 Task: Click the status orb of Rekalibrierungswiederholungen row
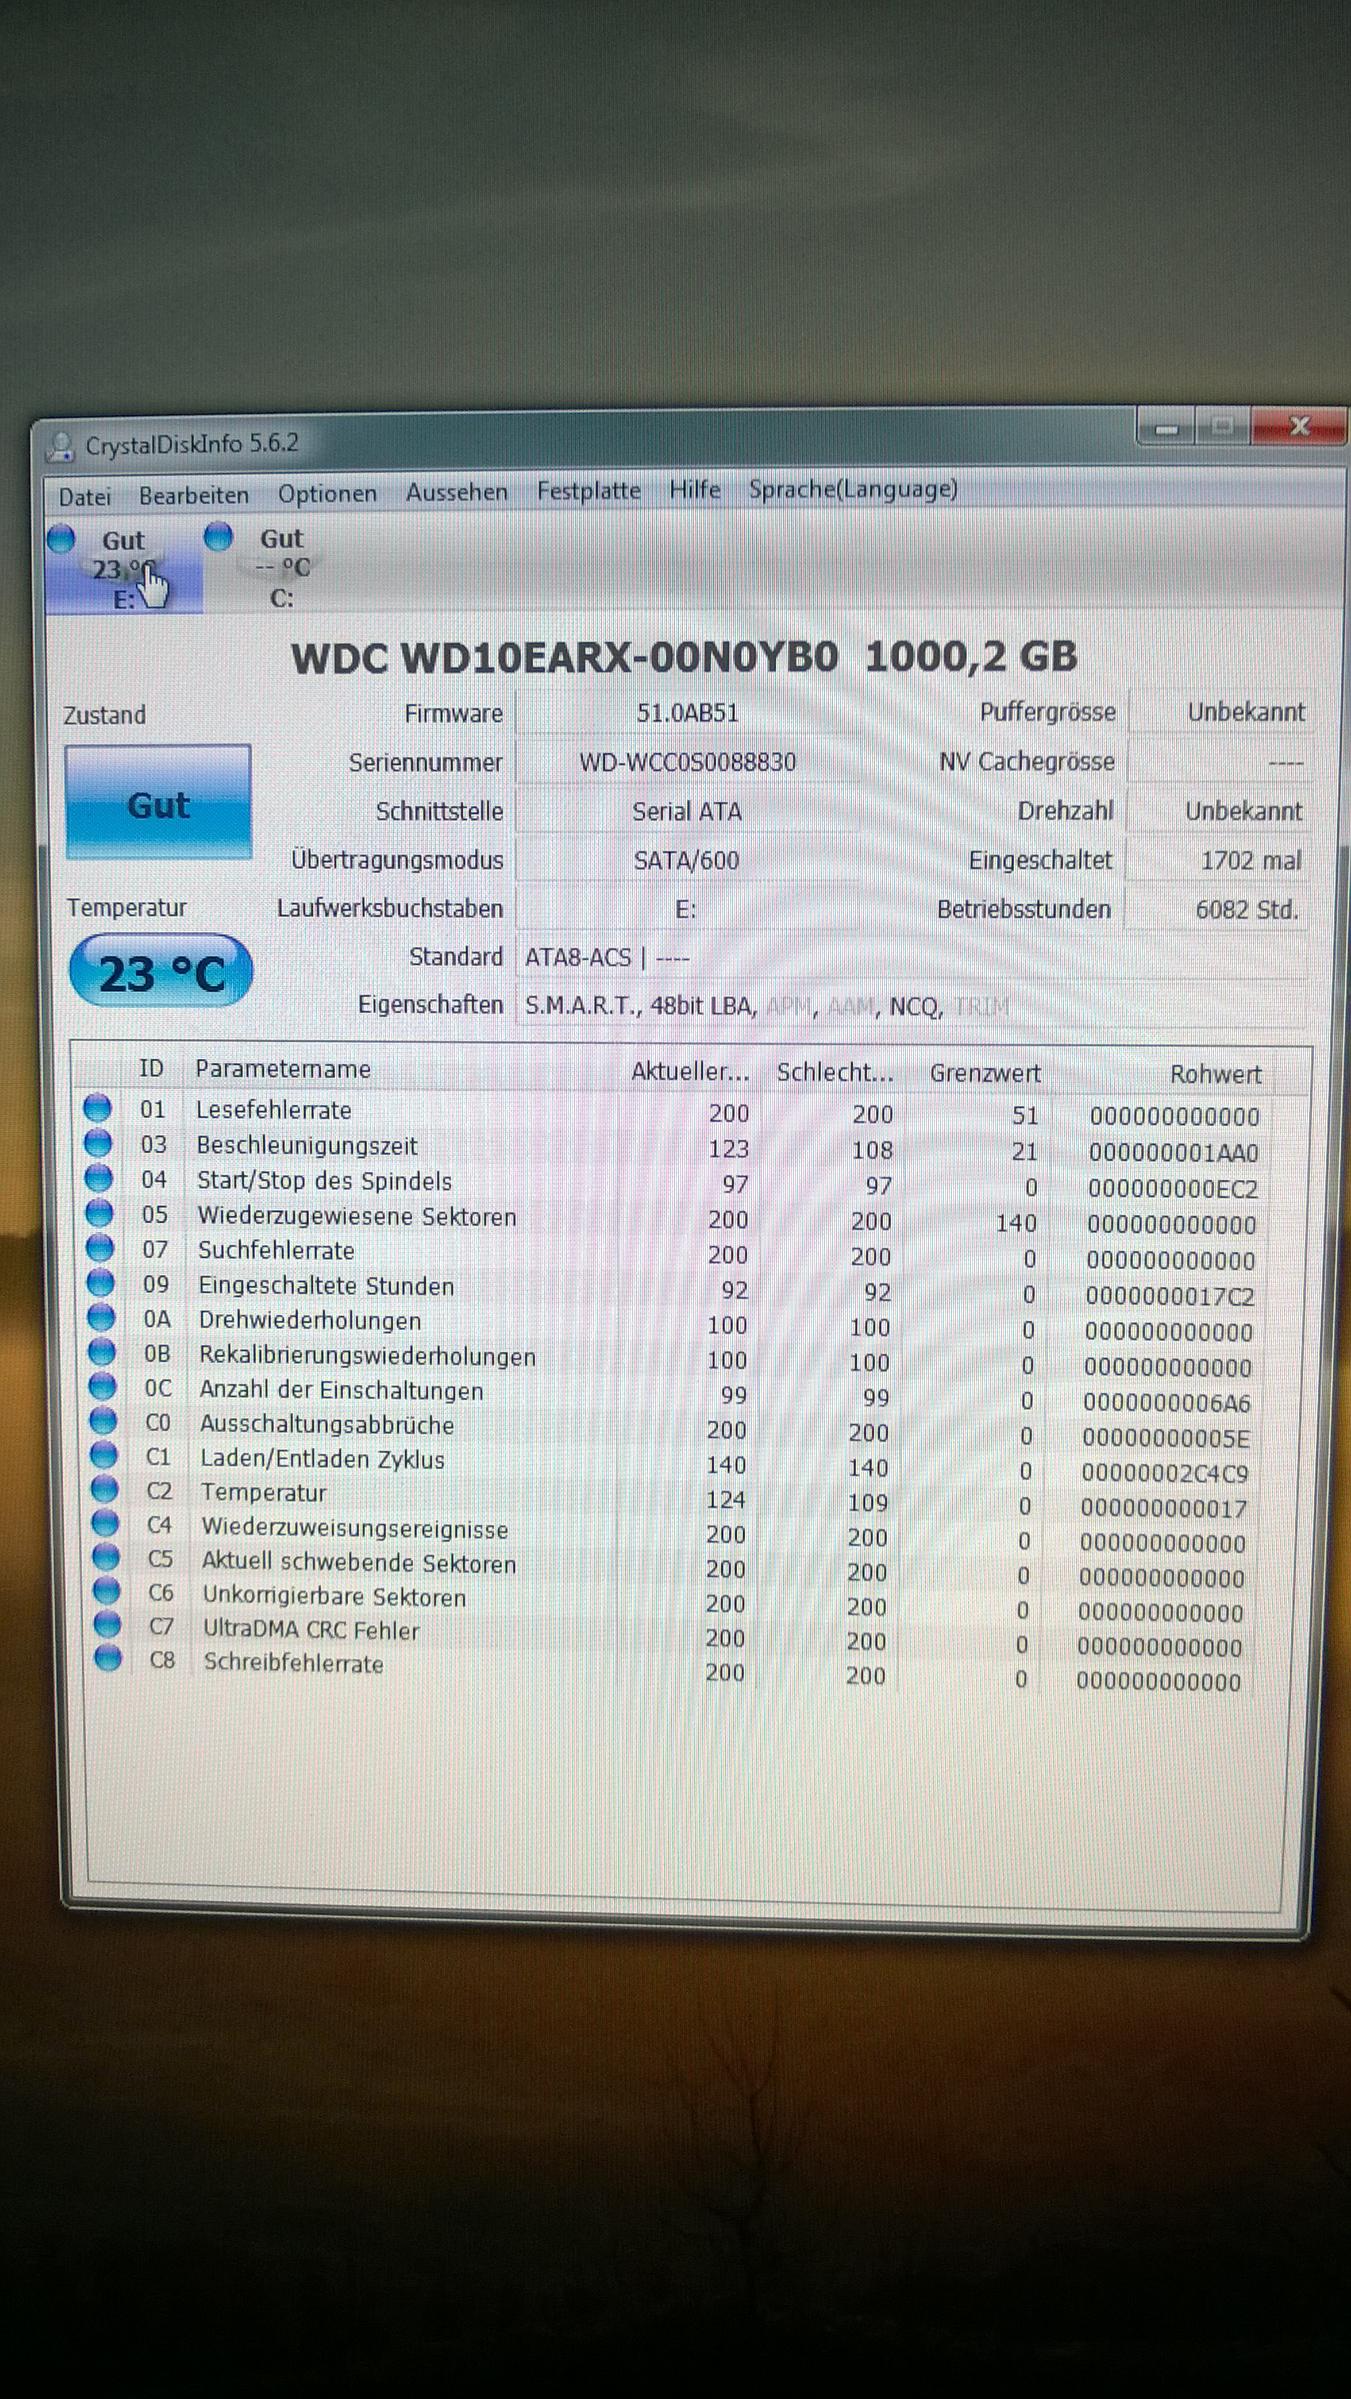click(x=102, y=1352)
